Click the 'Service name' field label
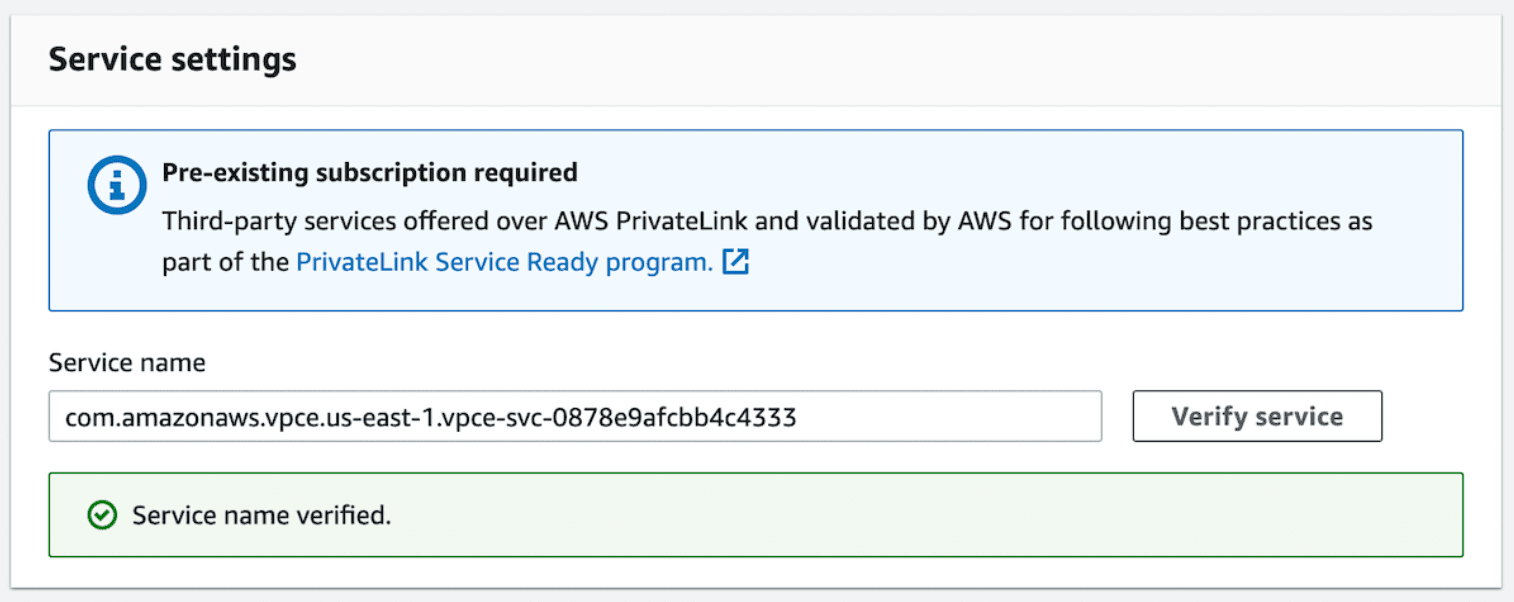 (x=126, y=362)
